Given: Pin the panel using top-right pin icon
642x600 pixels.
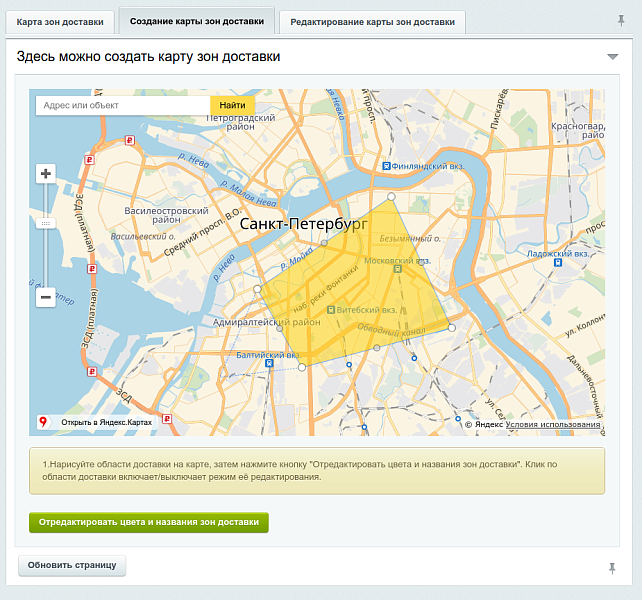Looking at the screenshot, I should pos(620,20).
